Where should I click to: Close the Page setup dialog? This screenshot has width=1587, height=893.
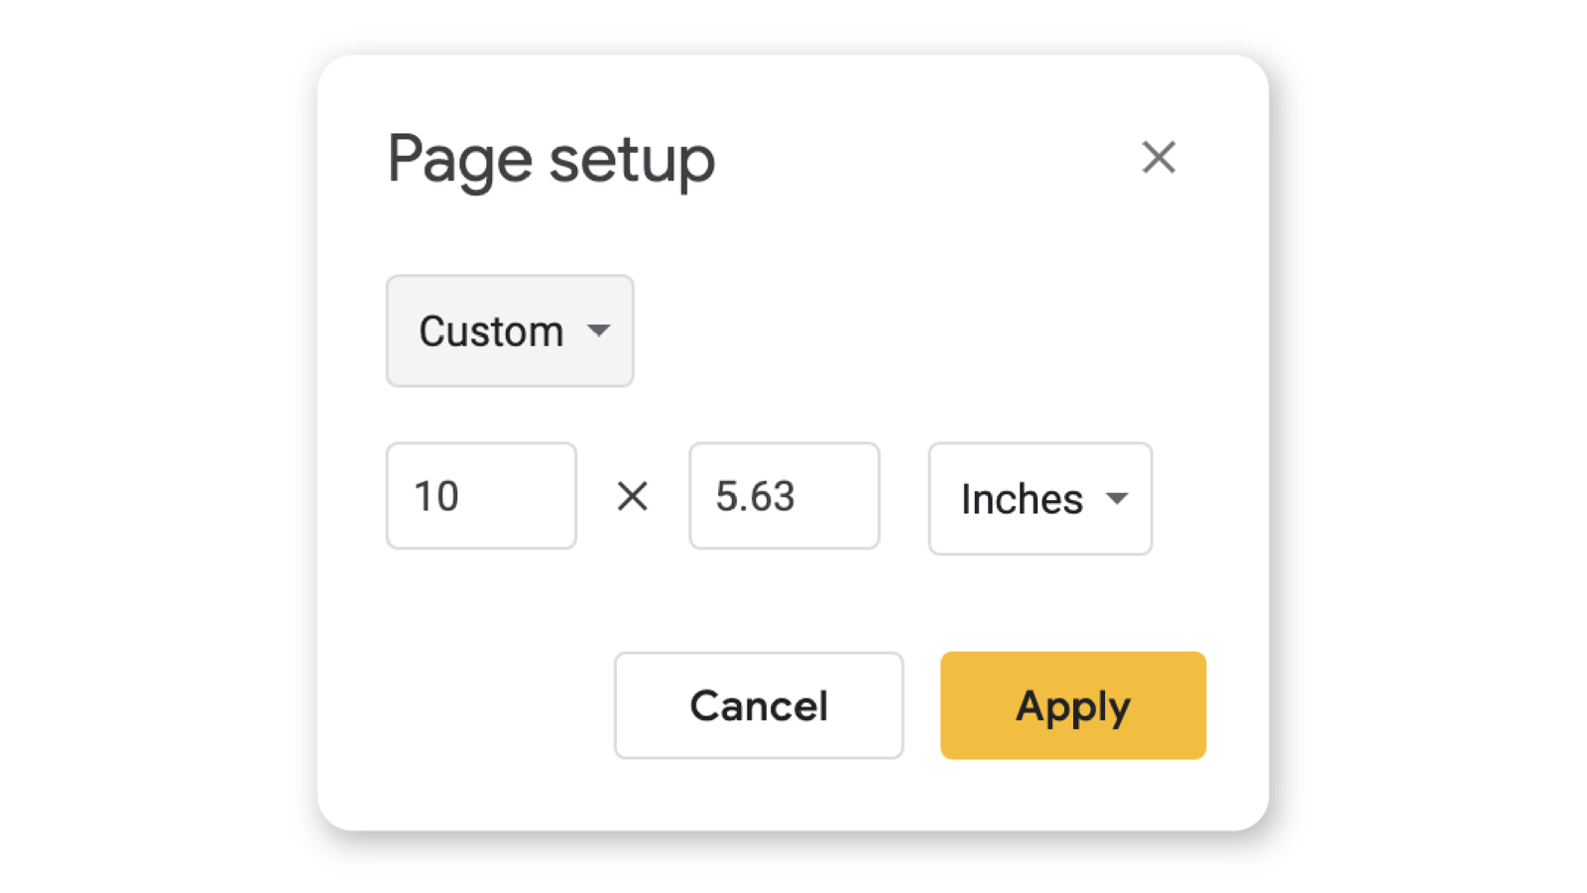point(1158,157)
